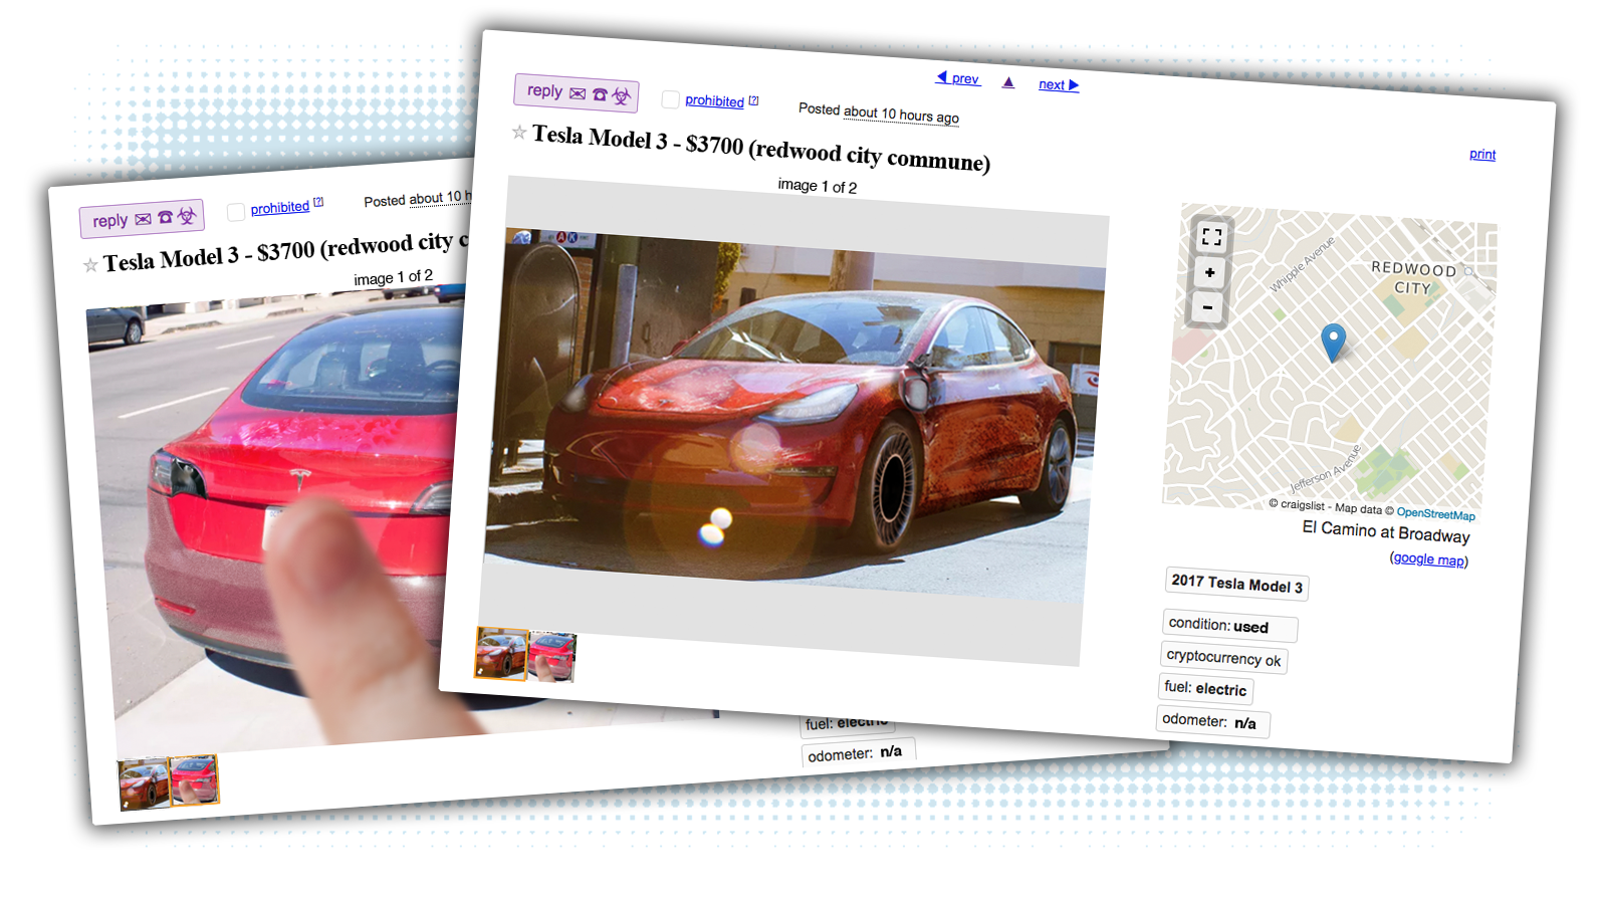Go to the next listing
The width and height of the screenshot is (1600, 900).
[1058, 85]
